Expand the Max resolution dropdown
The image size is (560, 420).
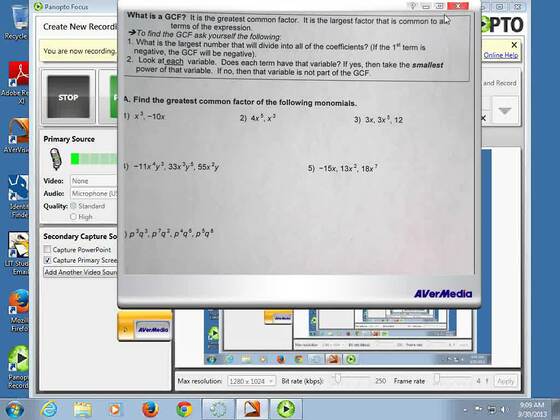(251, 381)
